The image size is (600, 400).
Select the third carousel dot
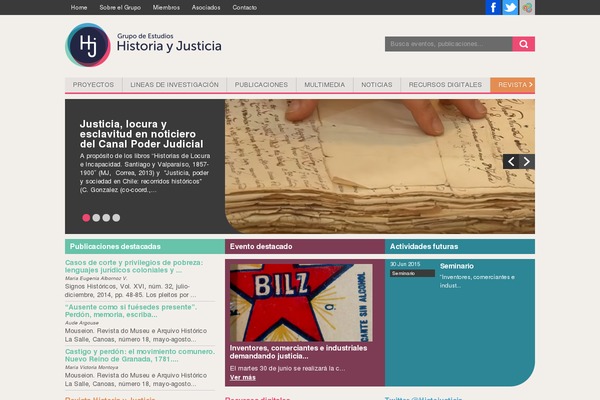(106, 217)
